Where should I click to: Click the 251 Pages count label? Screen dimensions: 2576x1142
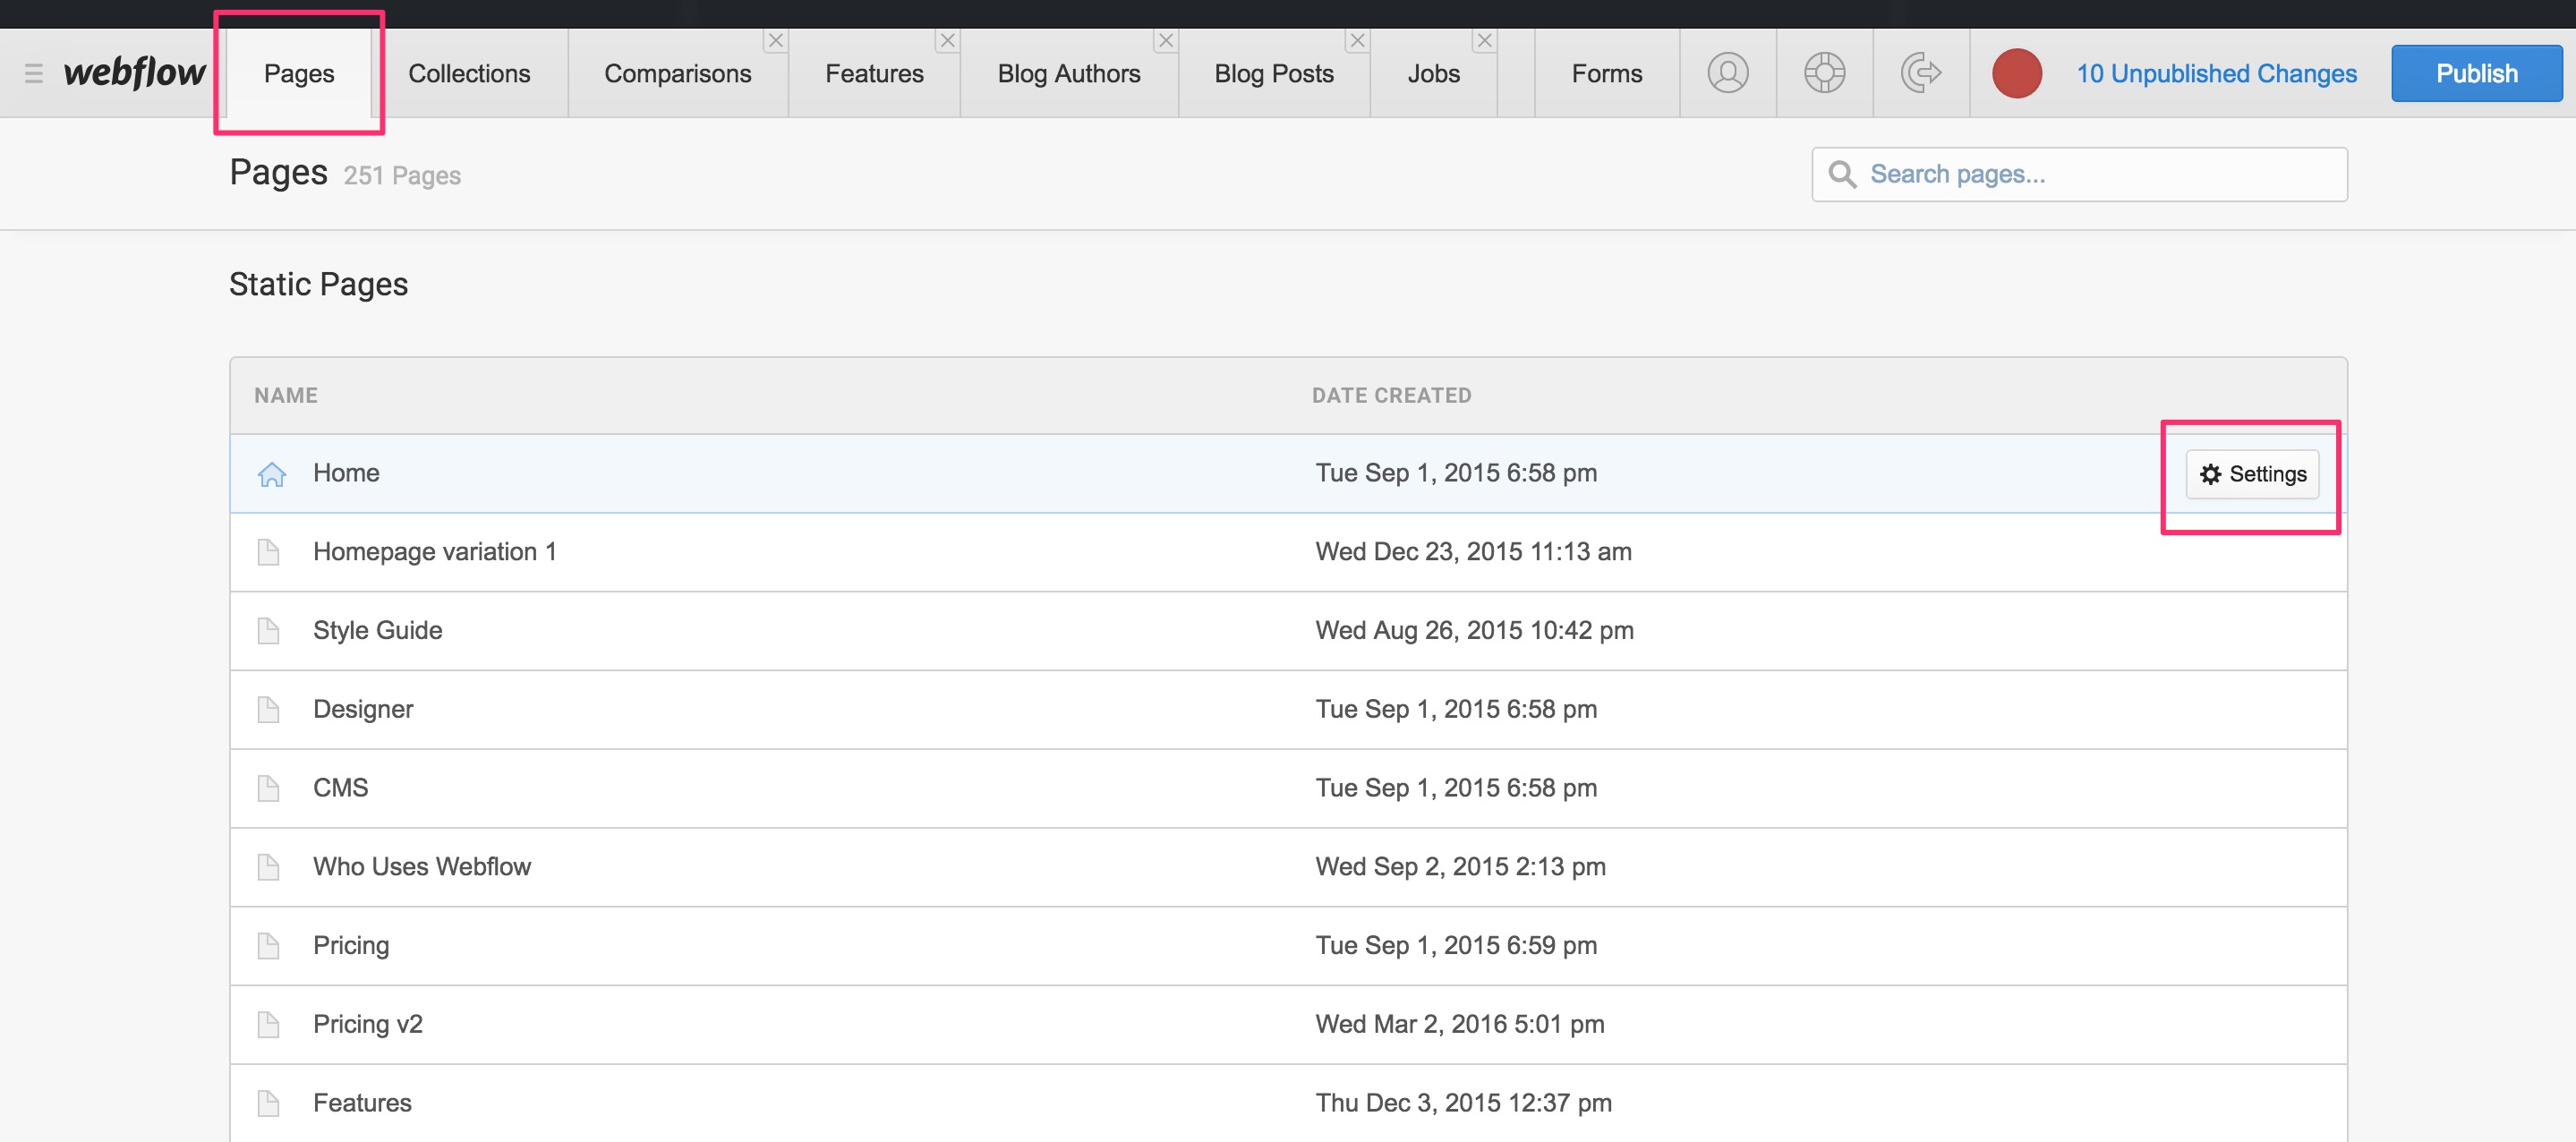(402, 176)
